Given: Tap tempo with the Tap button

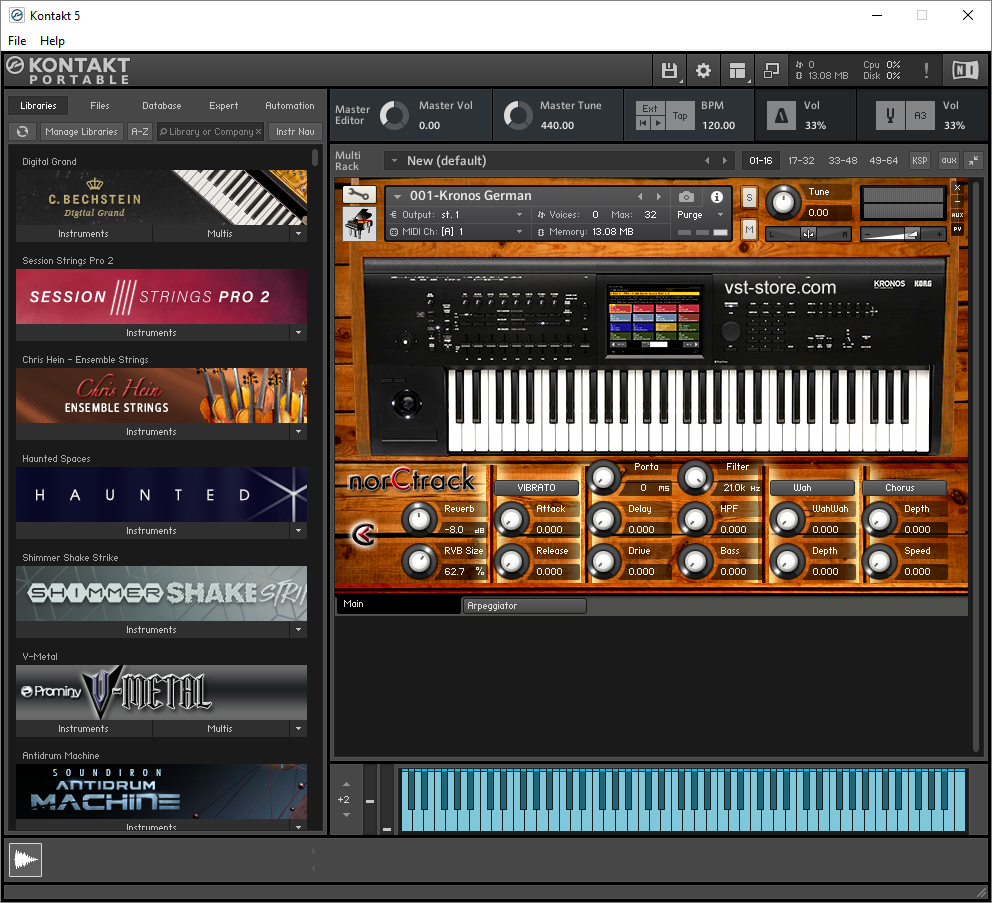Looking at the screenshot, I should coord(680,116).
